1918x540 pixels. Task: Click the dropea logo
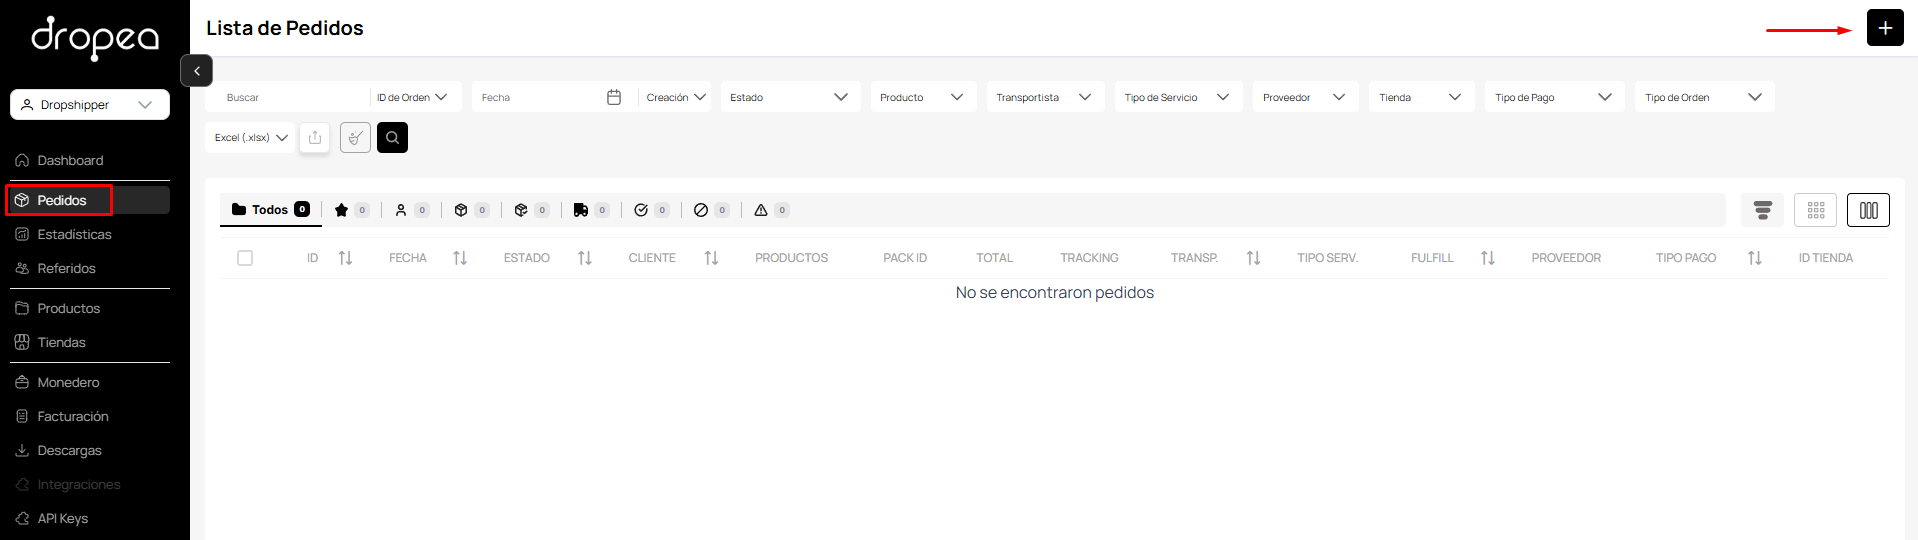[95, 39]
